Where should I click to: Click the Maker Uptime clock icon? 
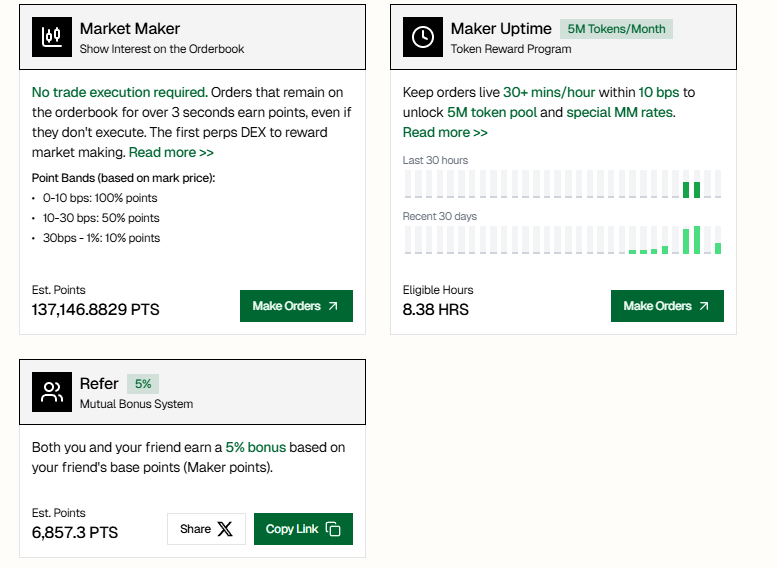[x=423, y=37]
